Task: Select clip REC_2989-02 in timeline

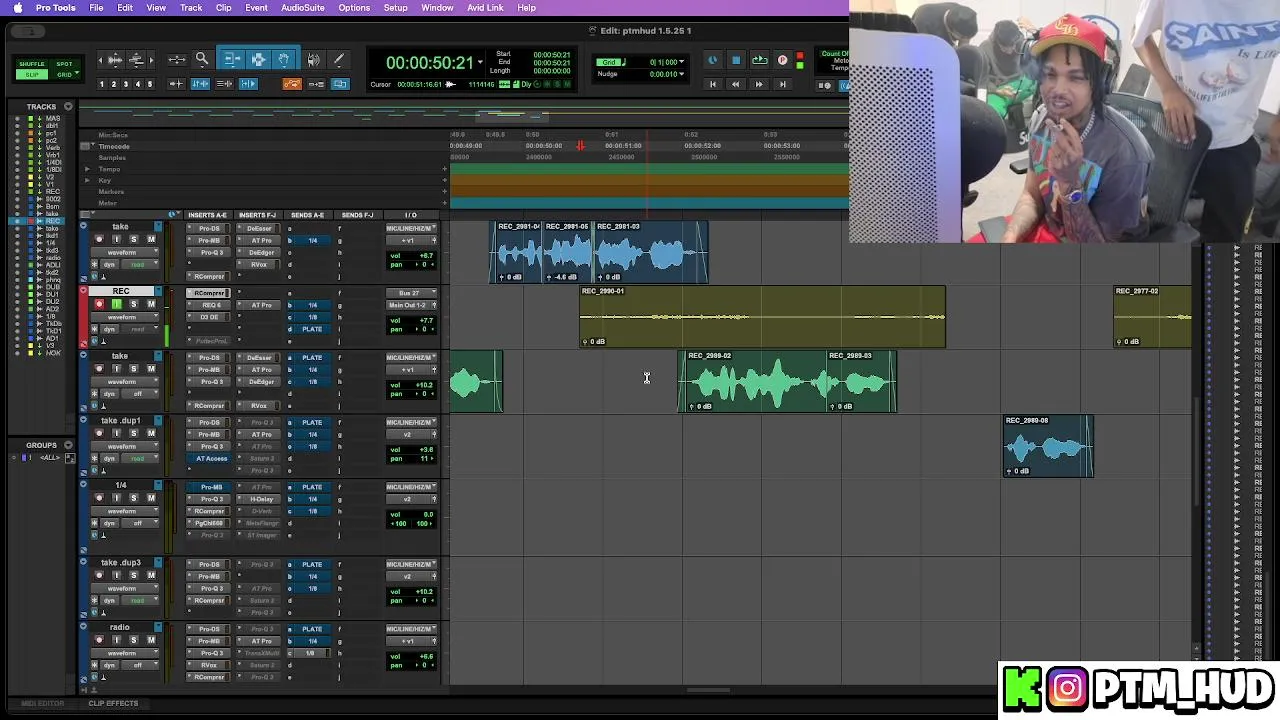Action: [x=757, y=381]
